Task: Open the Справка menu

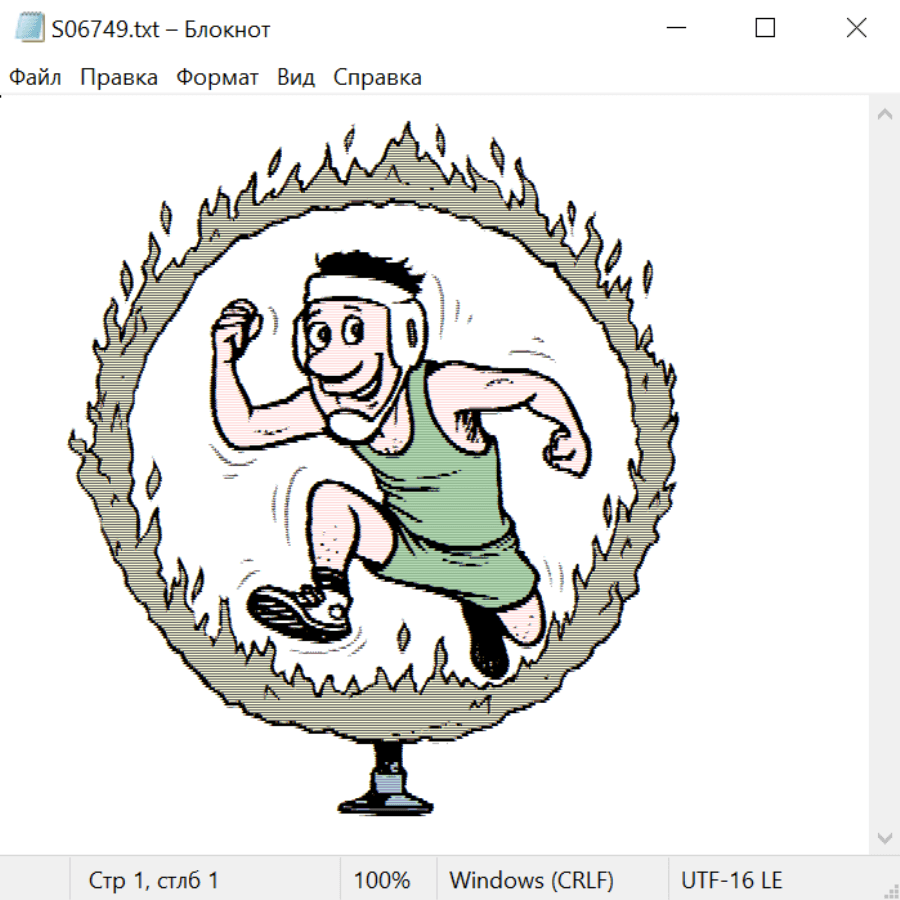Action: 377,78
